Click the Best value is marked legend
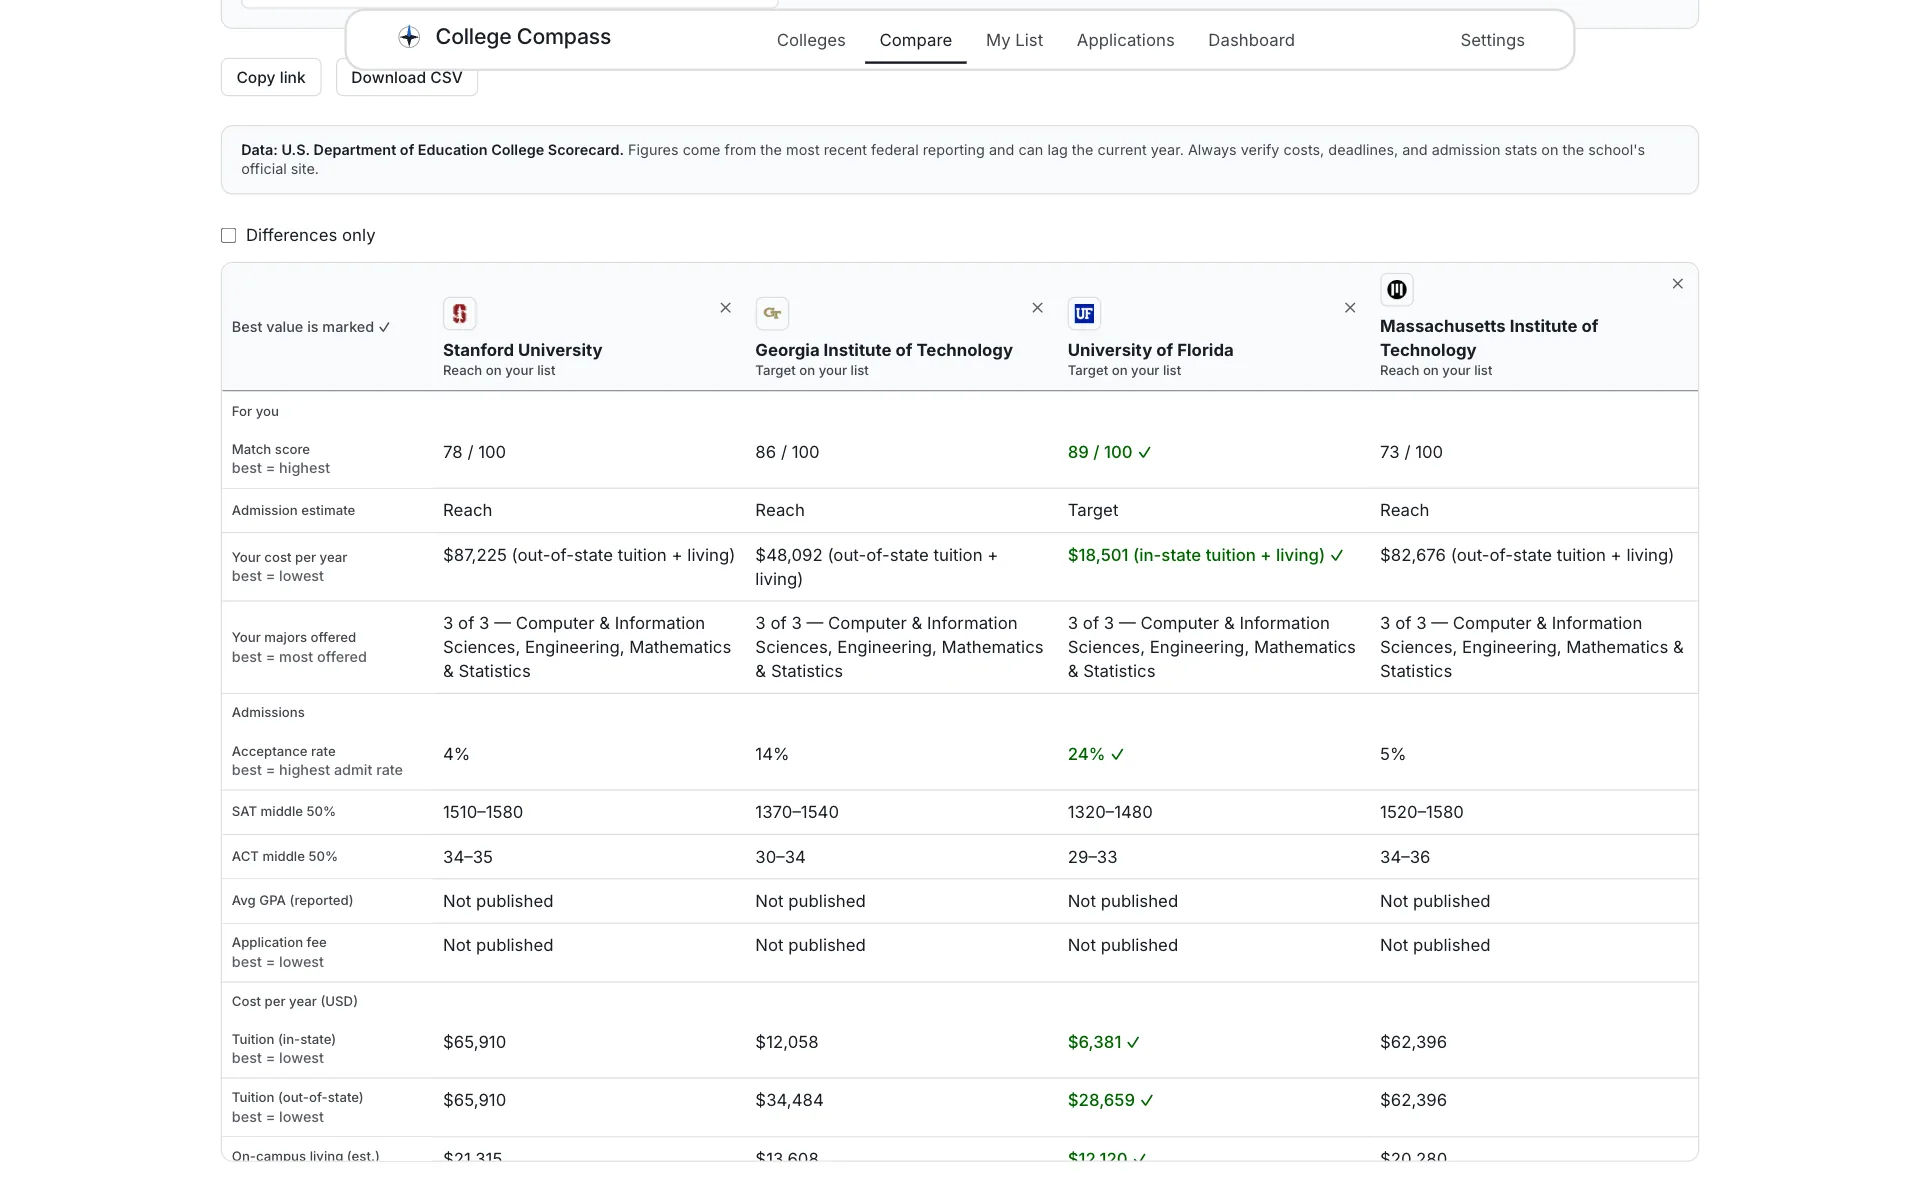Image resolution: width=1920 pixels, height=1200 pixels. coord(311,327)
